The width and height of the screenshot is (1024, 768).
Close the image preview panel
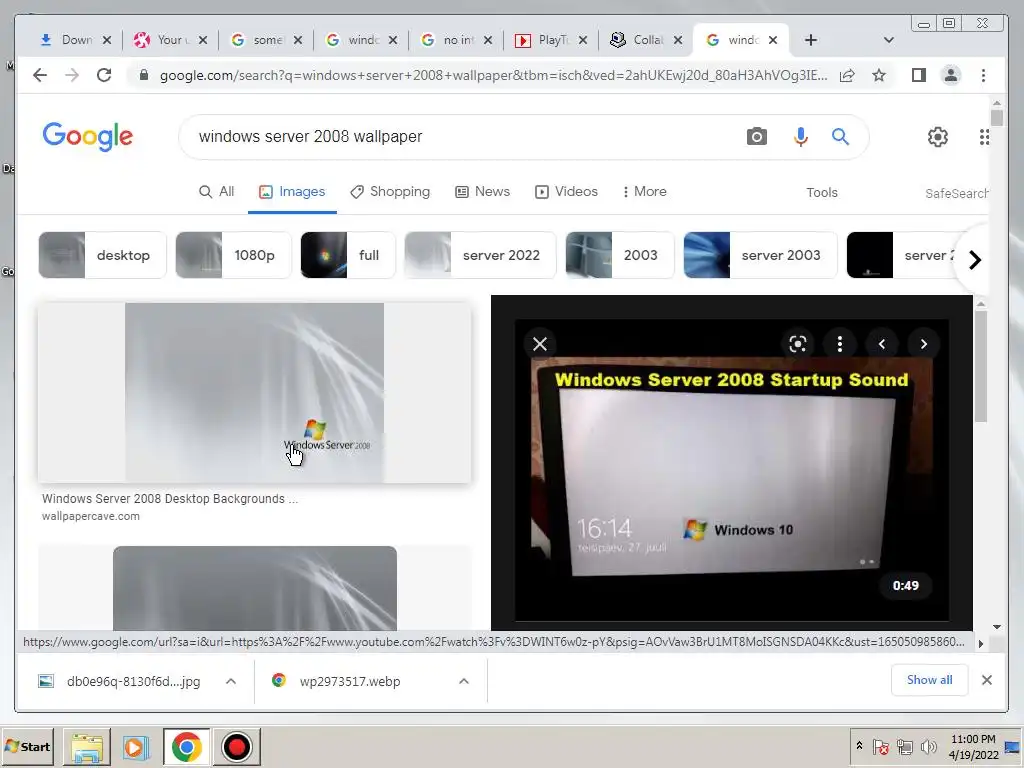[540, 344]
